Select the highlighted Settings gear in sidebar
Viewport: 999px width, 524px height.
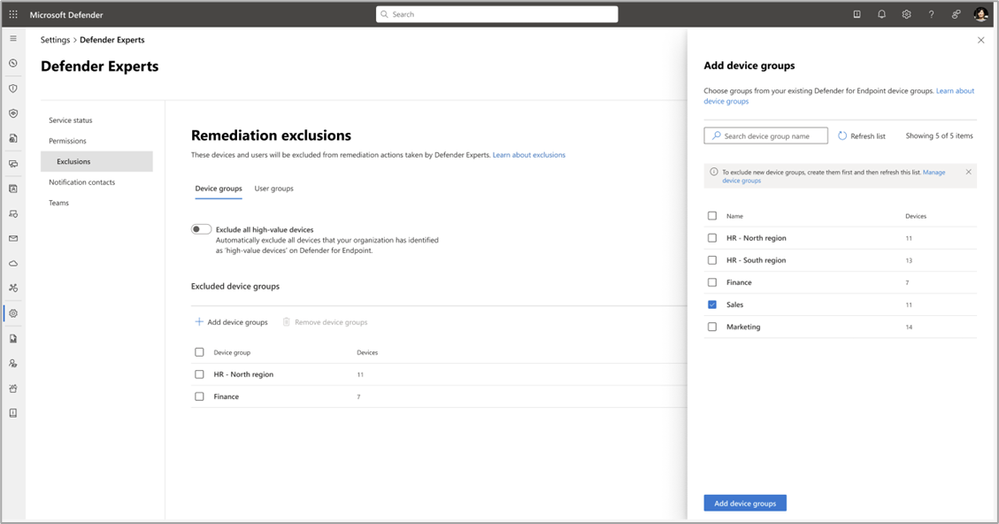[x=13, y=313]
